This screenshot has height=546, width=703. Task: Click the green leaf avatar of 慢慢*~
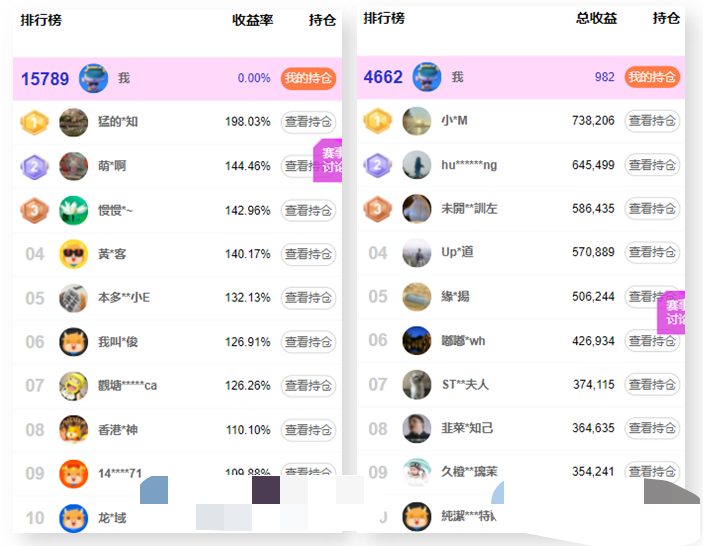[x=73, y=210]
